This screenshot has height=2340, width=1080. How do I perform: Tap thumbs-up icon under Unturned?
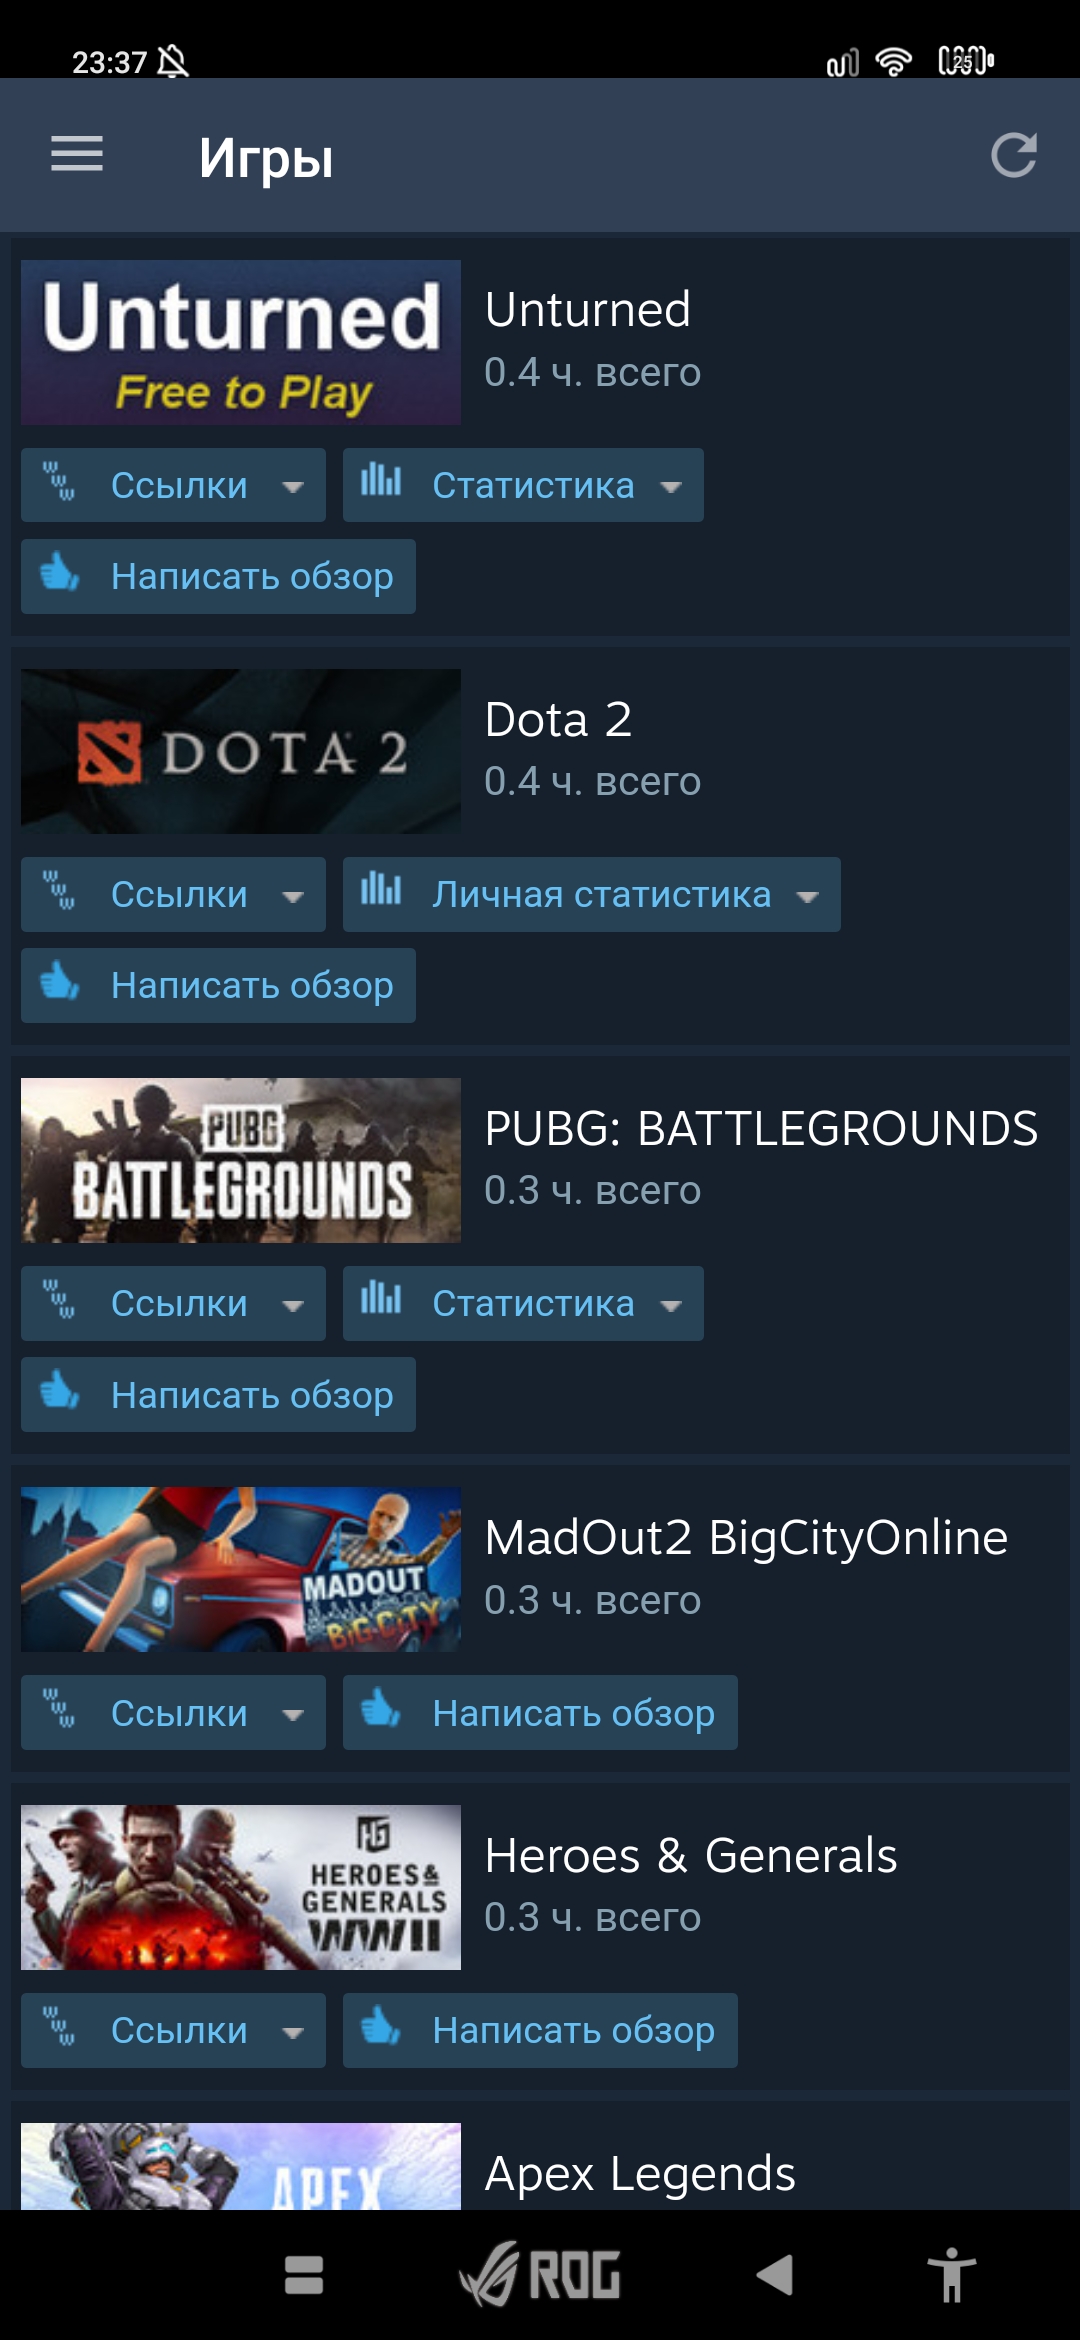pos(60,573)
